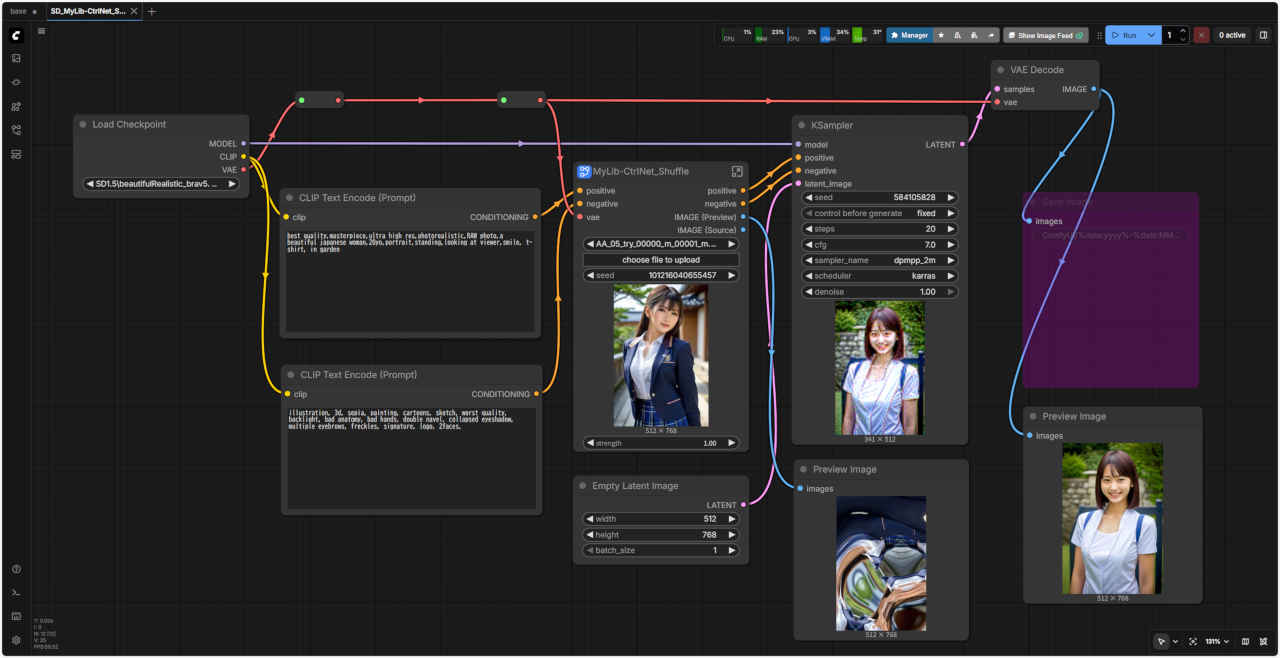Open the sampler_name dpmpp_2m selector

(879, 260)
